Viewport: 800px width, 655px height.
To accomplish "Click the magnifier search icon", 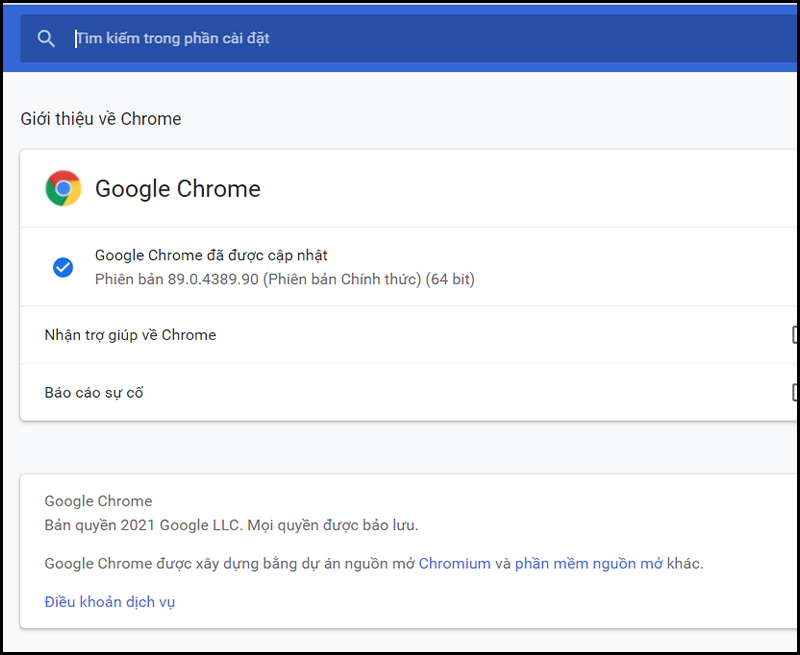I will click(46, 39).
